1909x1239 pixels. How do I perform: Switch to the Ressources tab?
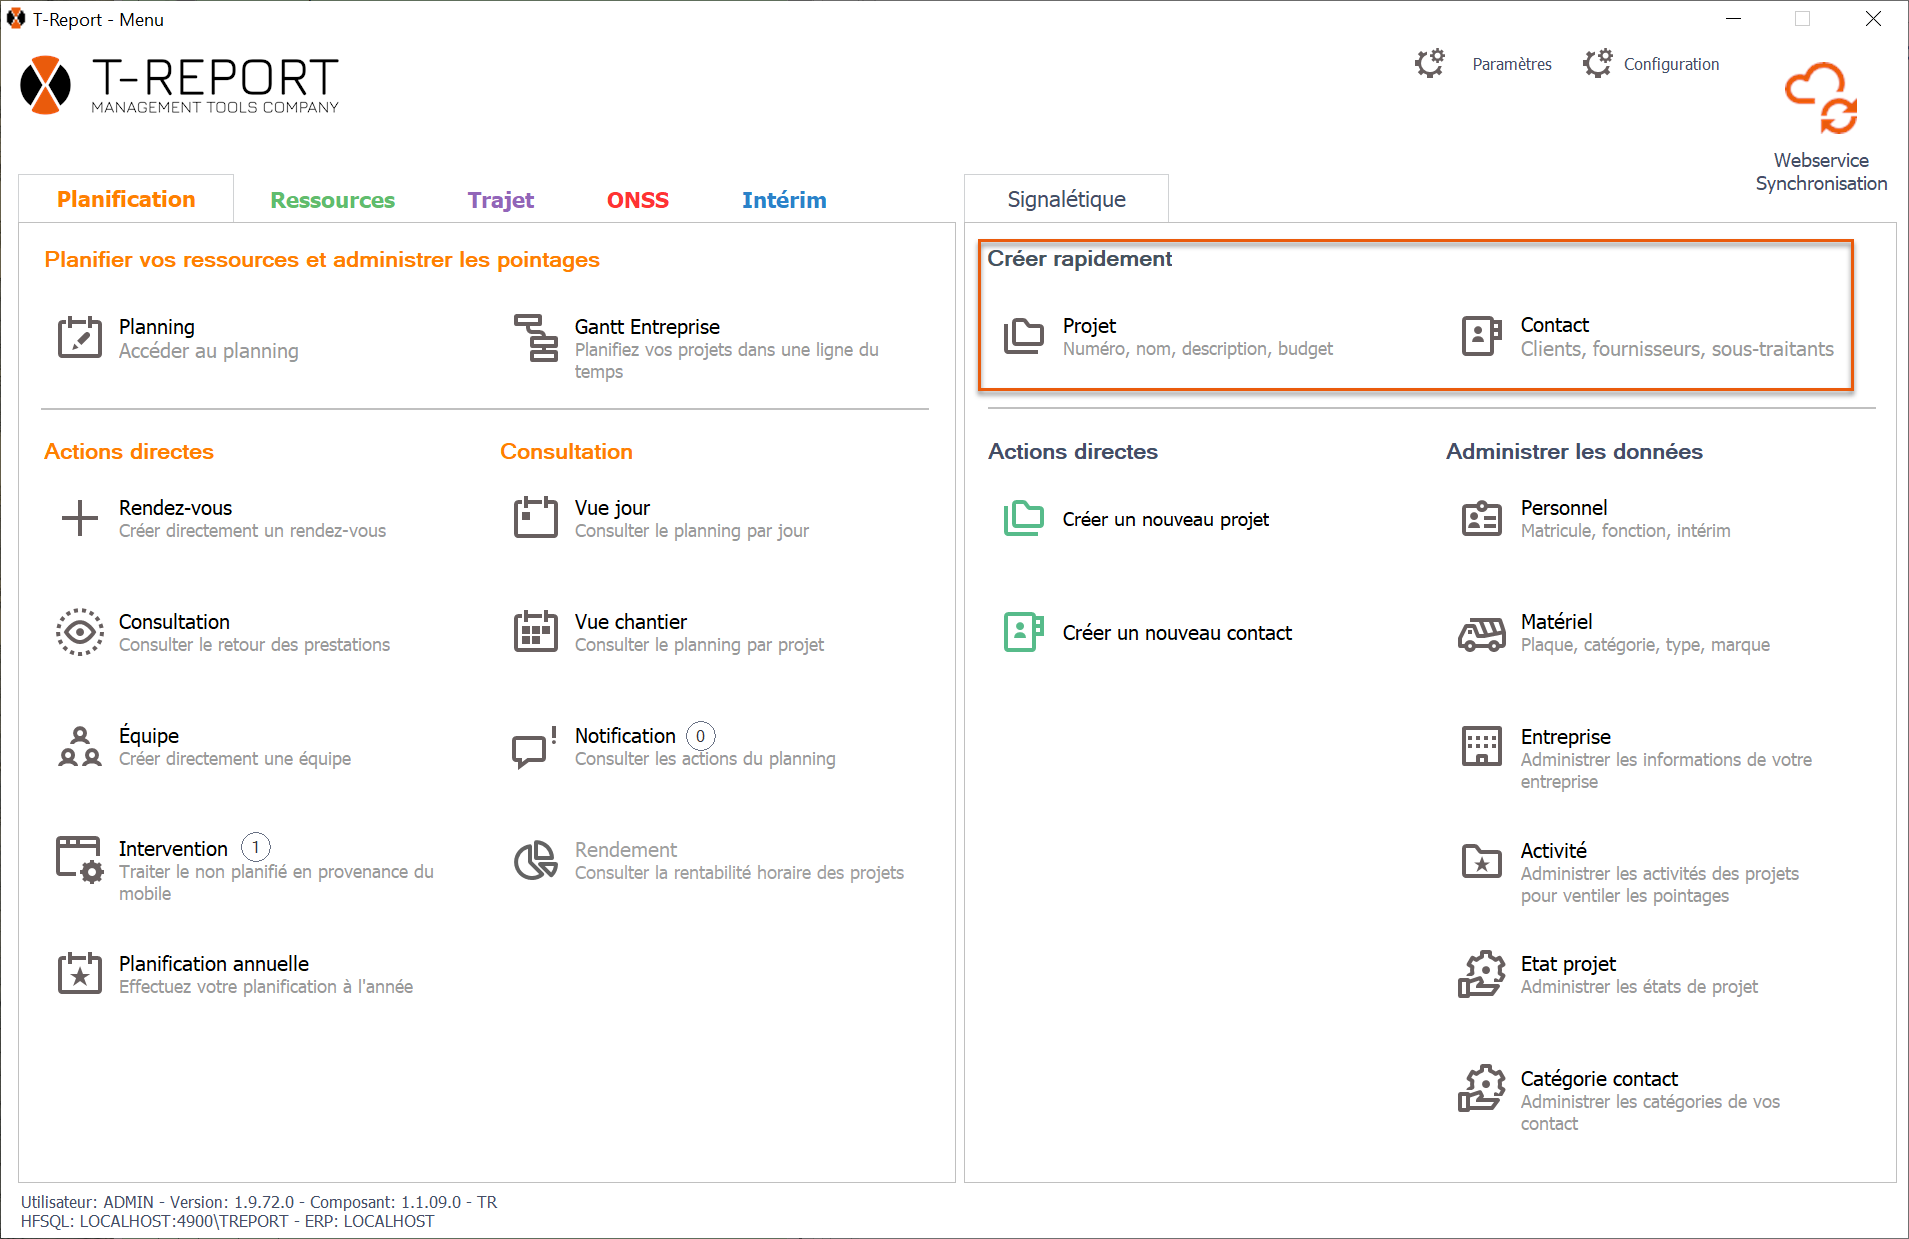(x=332, y=200)
